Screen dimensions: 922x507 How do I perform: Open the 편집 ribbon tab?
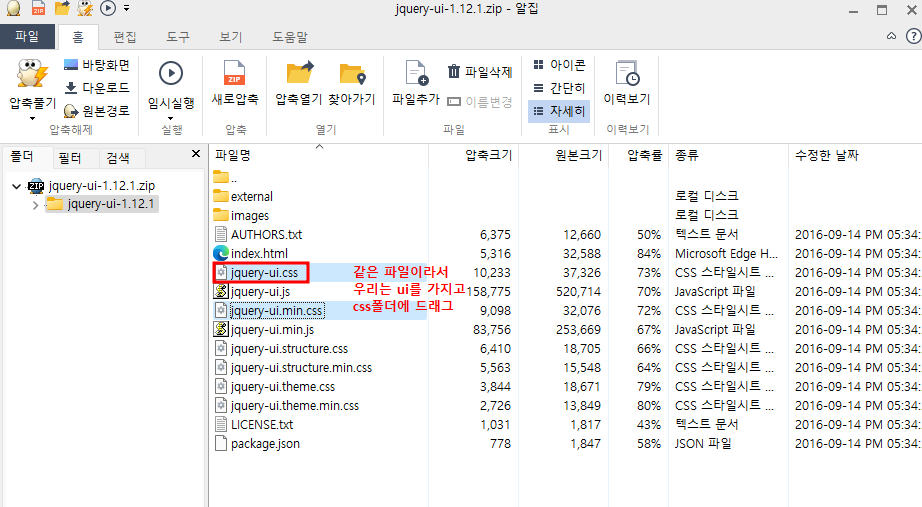[x=125, y=37]
